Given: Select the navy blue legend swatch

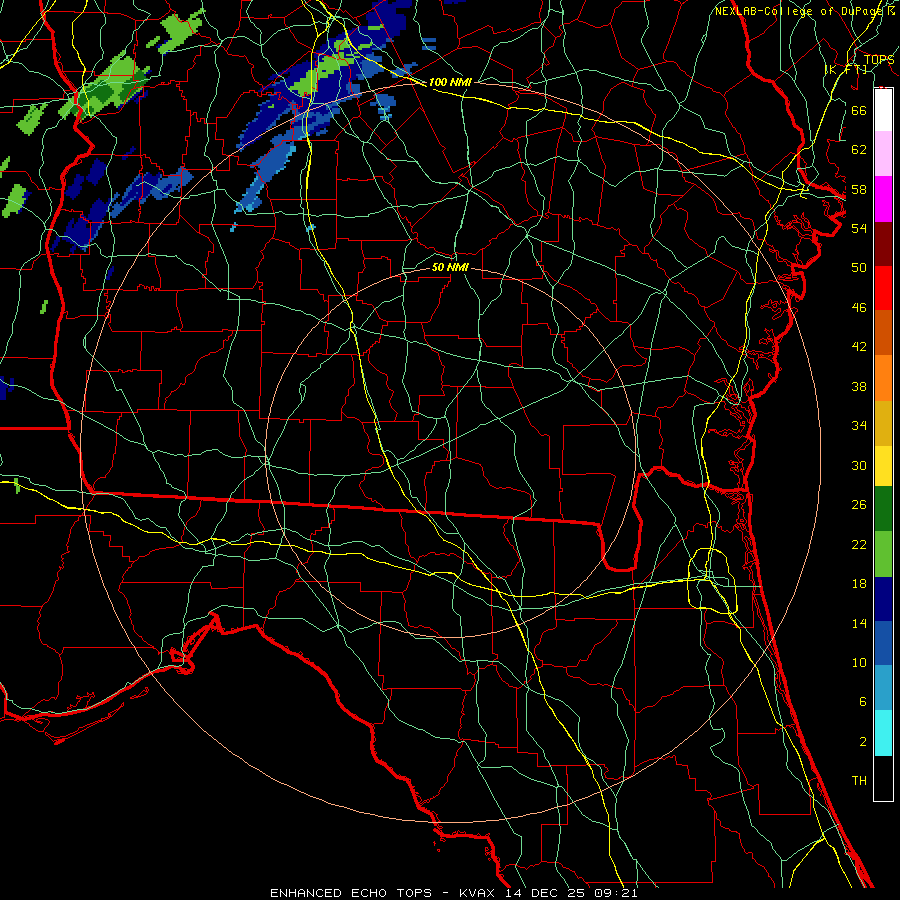Looking at the screenshot, I should pos(883,599).
